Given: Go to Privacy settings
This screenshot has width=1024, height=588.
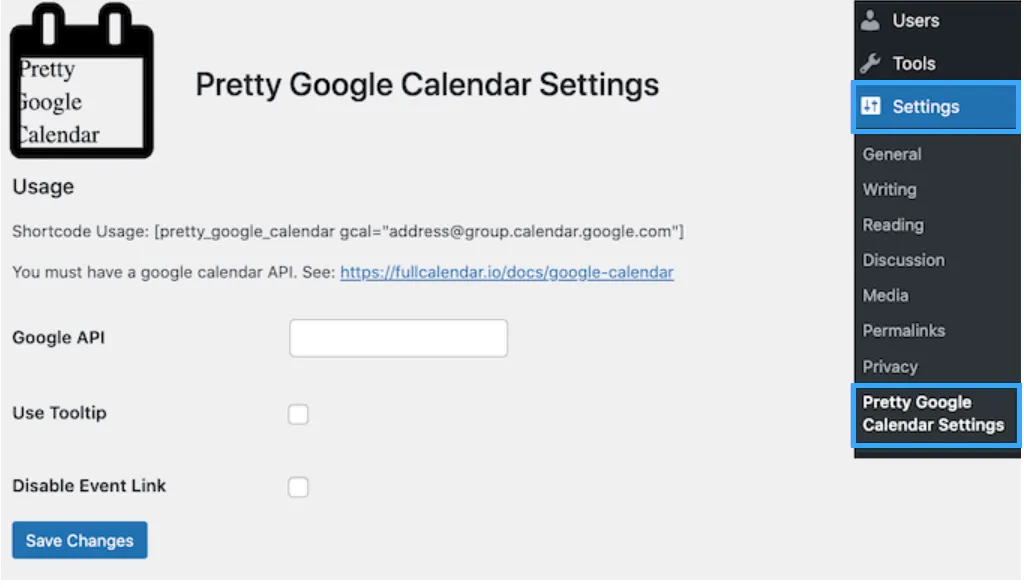Looking at the screenshot, I should 889,366.
